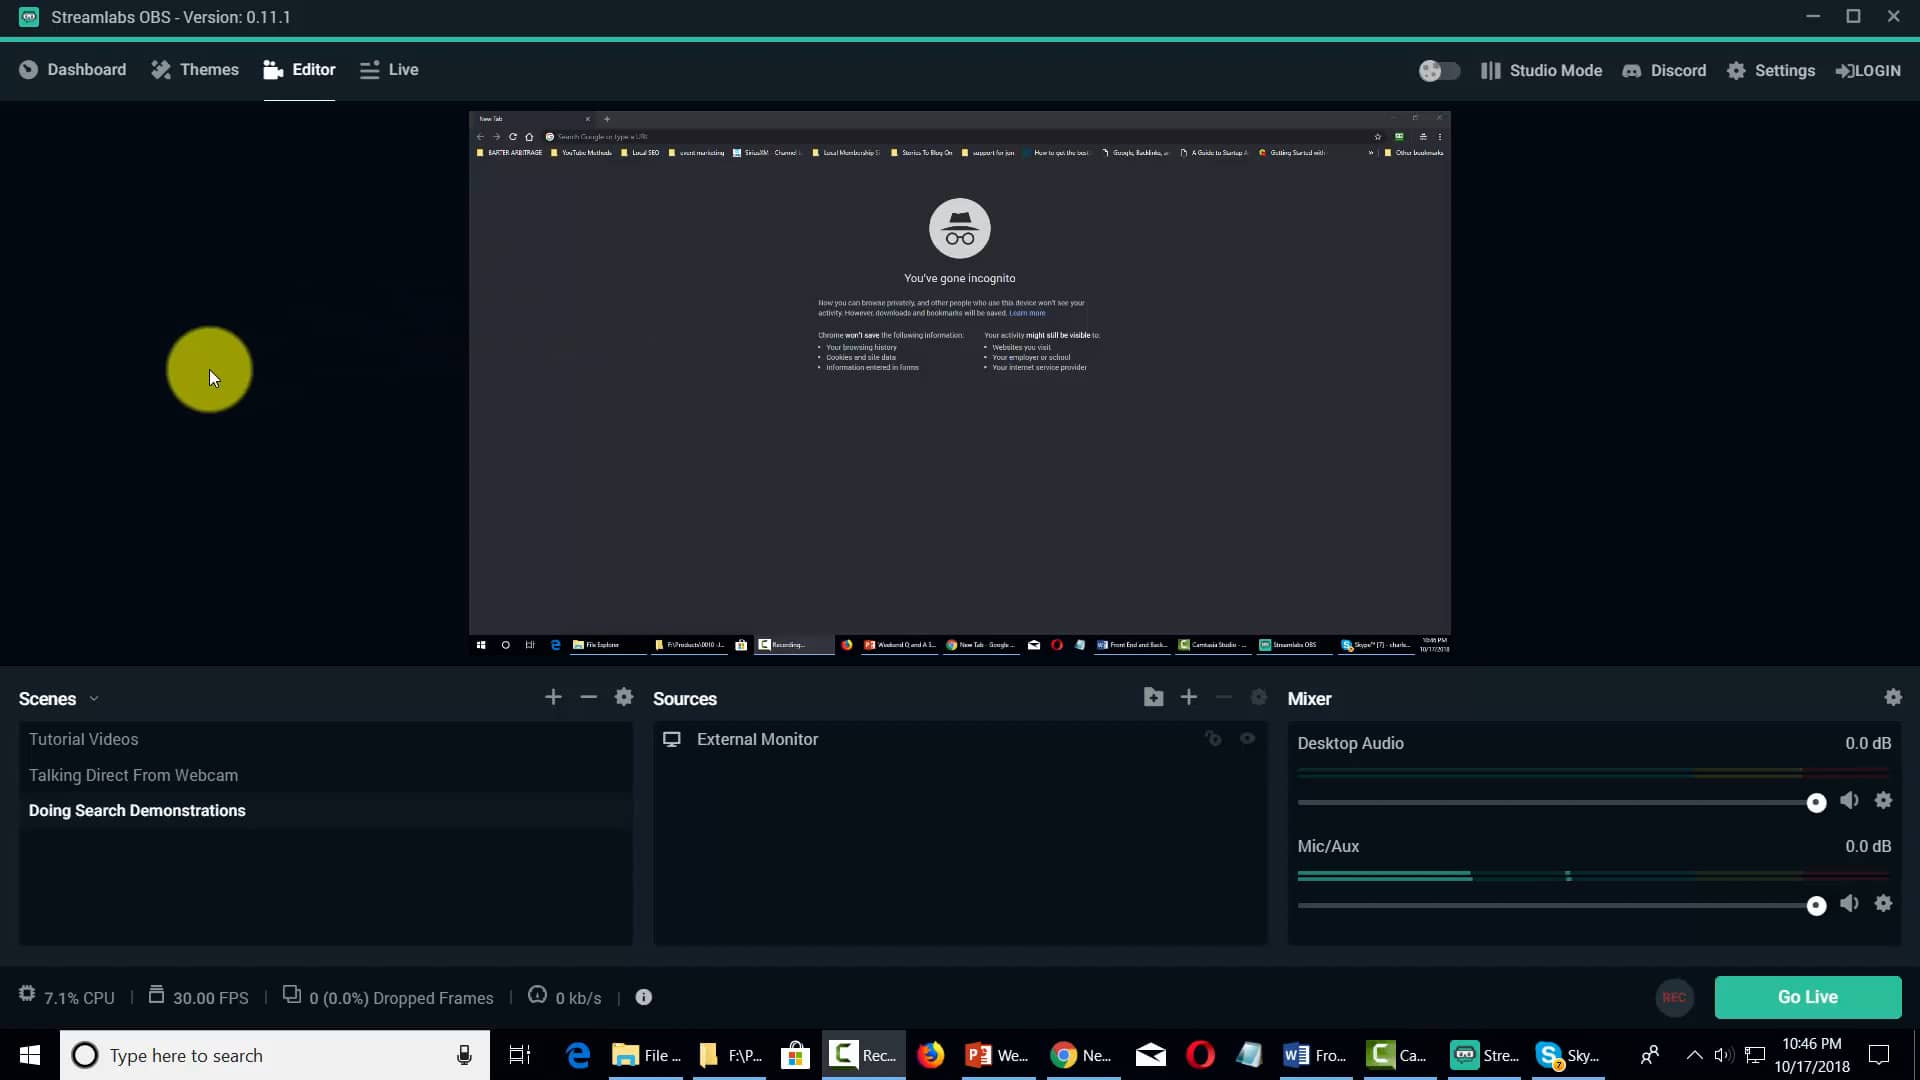Switch to the Dashboard tab
Image resolution: width=1920 pixels, height=1080 pixels.
click(x=72, y=70)
